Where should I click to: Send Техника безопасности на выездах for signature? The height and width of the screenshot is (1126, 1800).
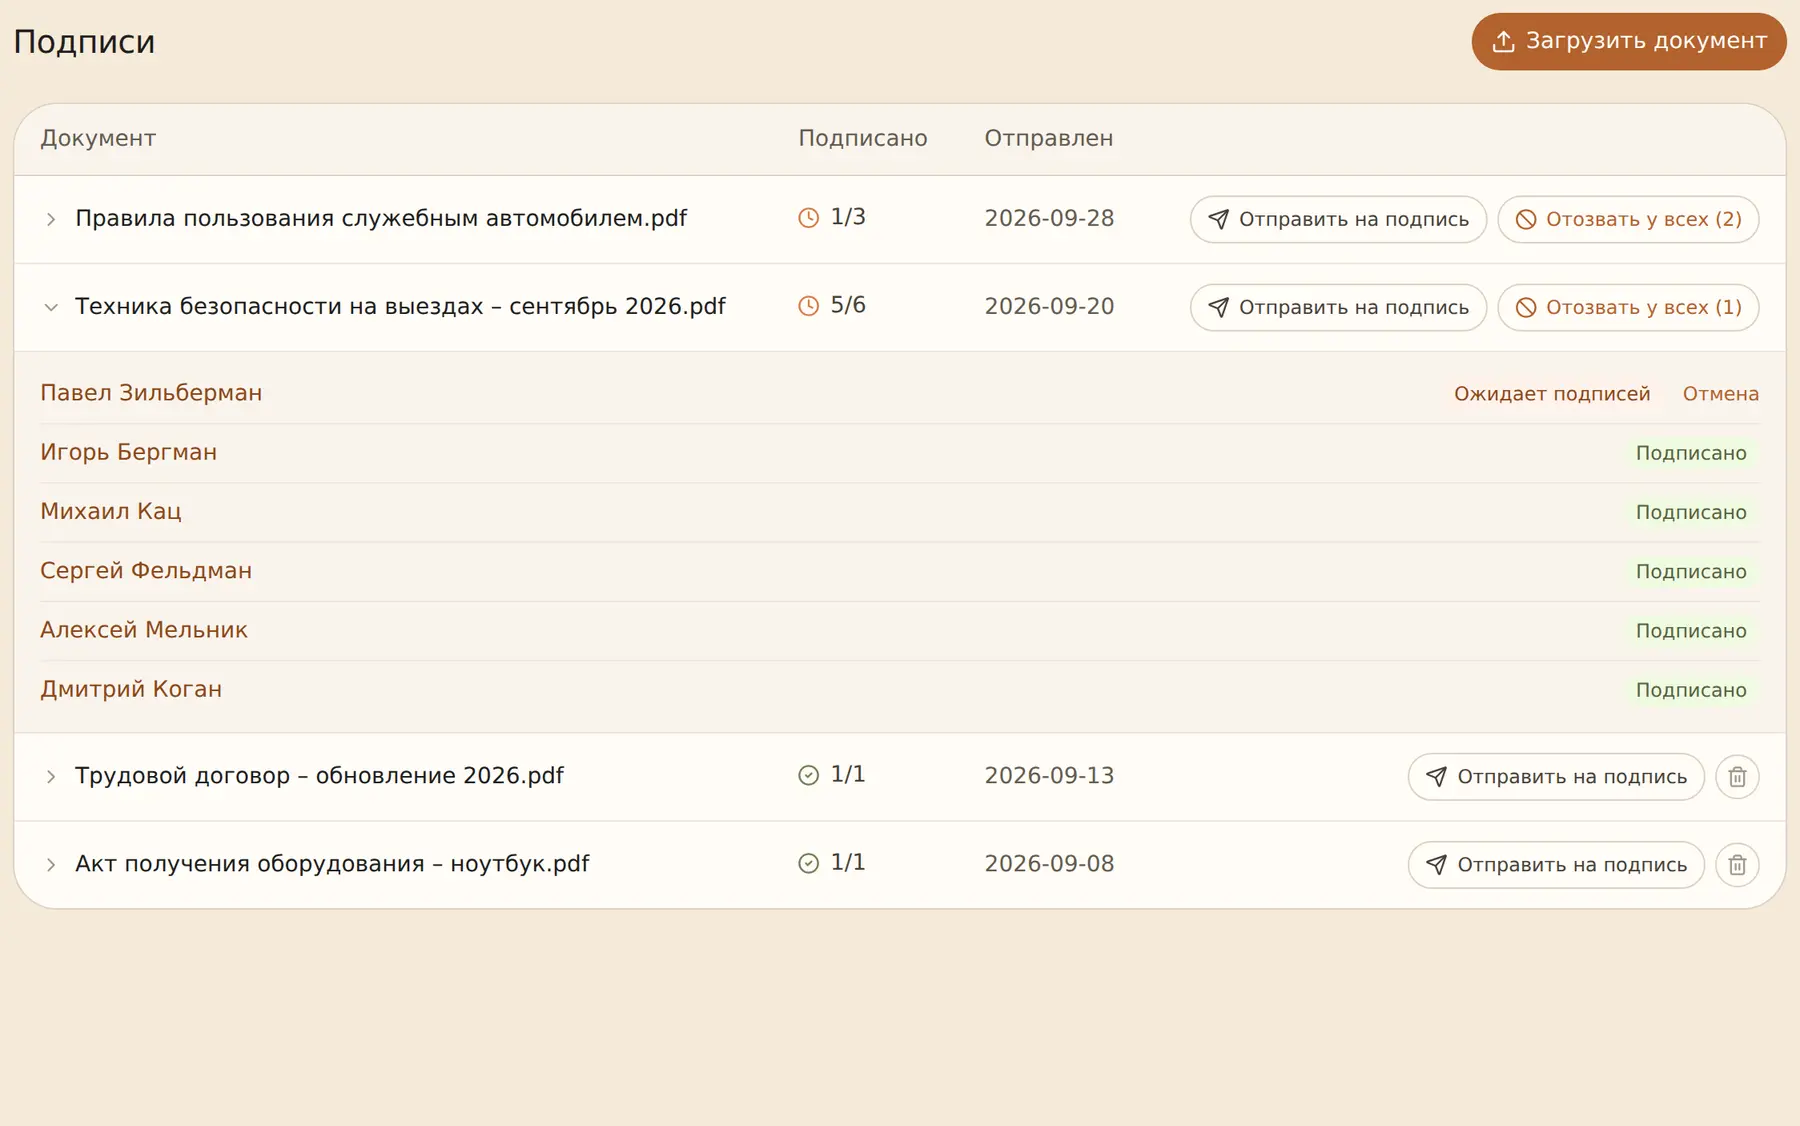click(1338, 307)
